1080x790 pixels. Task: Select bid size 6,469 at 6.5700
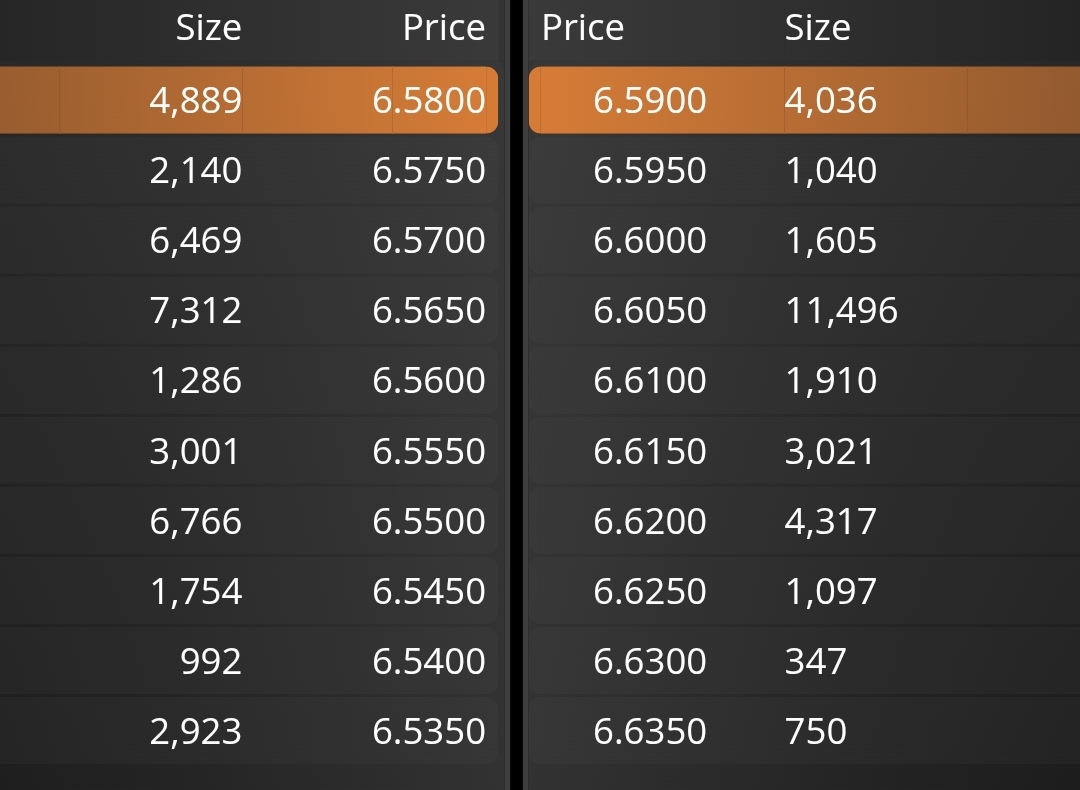click(x=196, y=240)
